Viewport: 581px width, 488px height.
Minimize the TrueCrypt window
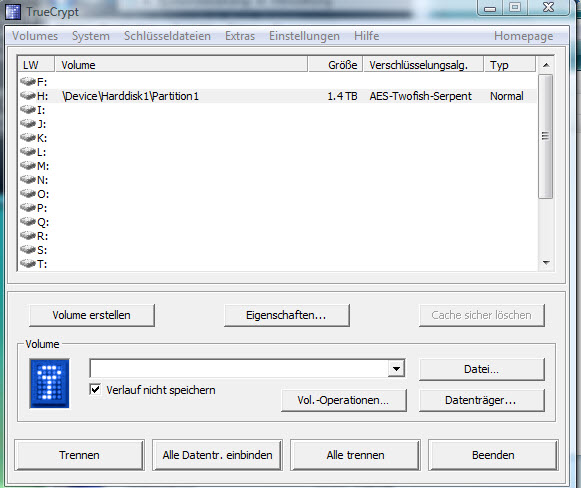pyautogui.click(x=490, y=8)
